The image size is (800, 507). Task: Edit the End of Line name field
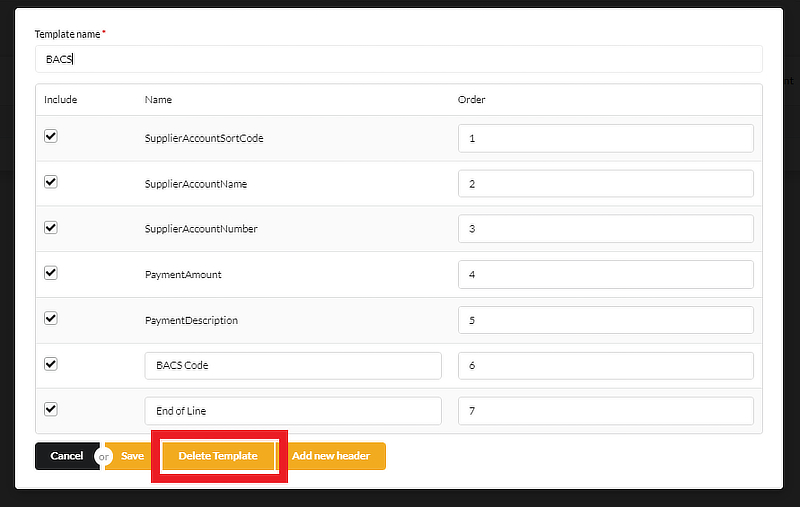pos(292,411)
